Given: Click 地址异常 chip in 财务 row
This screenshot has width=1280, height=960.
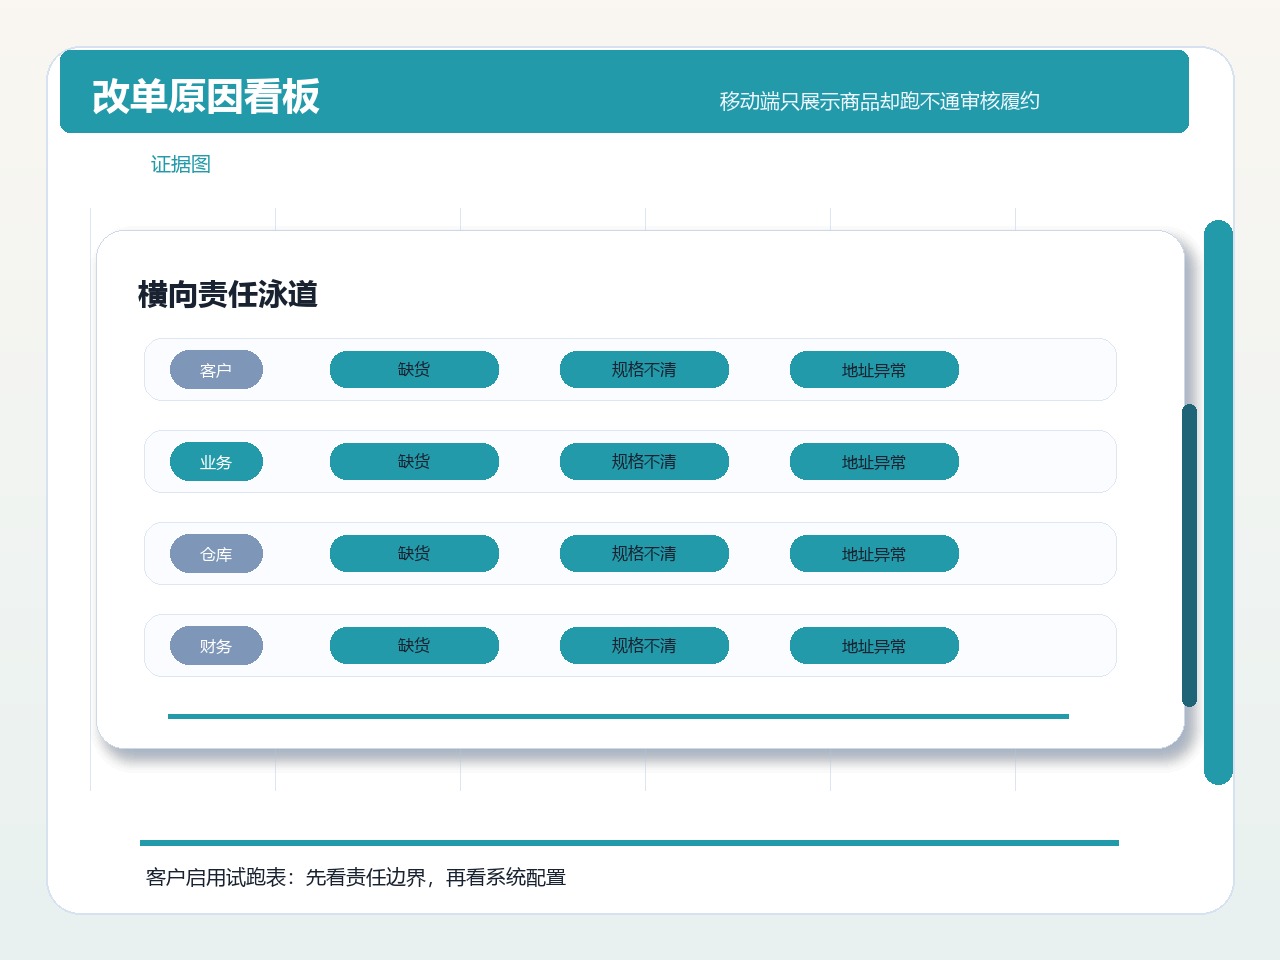Looking at the screenshot, I should coord(874,646).
